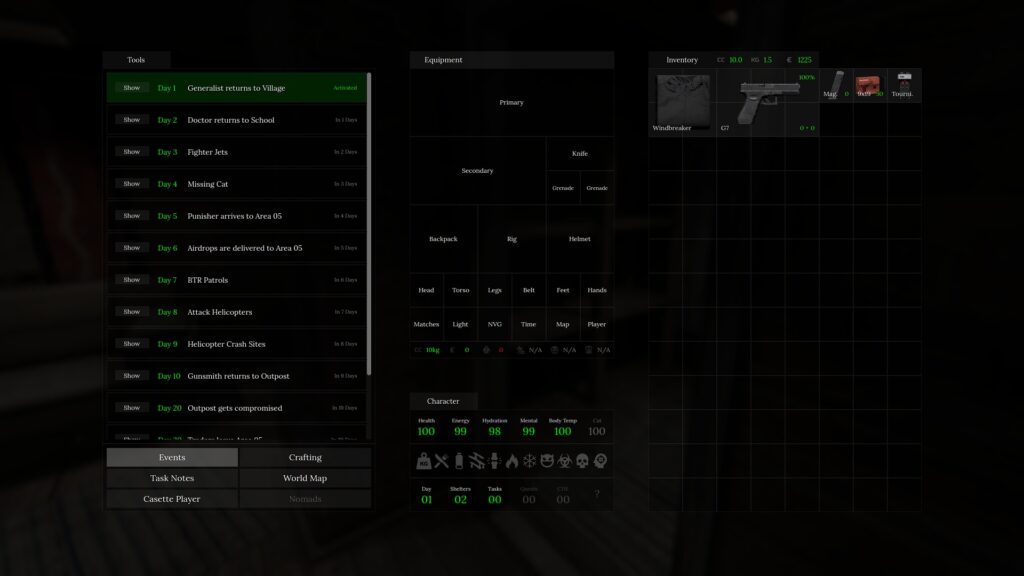Click the fracture status icon
The height and width of the screenshot is (576, 1024).
click(494, 461)
